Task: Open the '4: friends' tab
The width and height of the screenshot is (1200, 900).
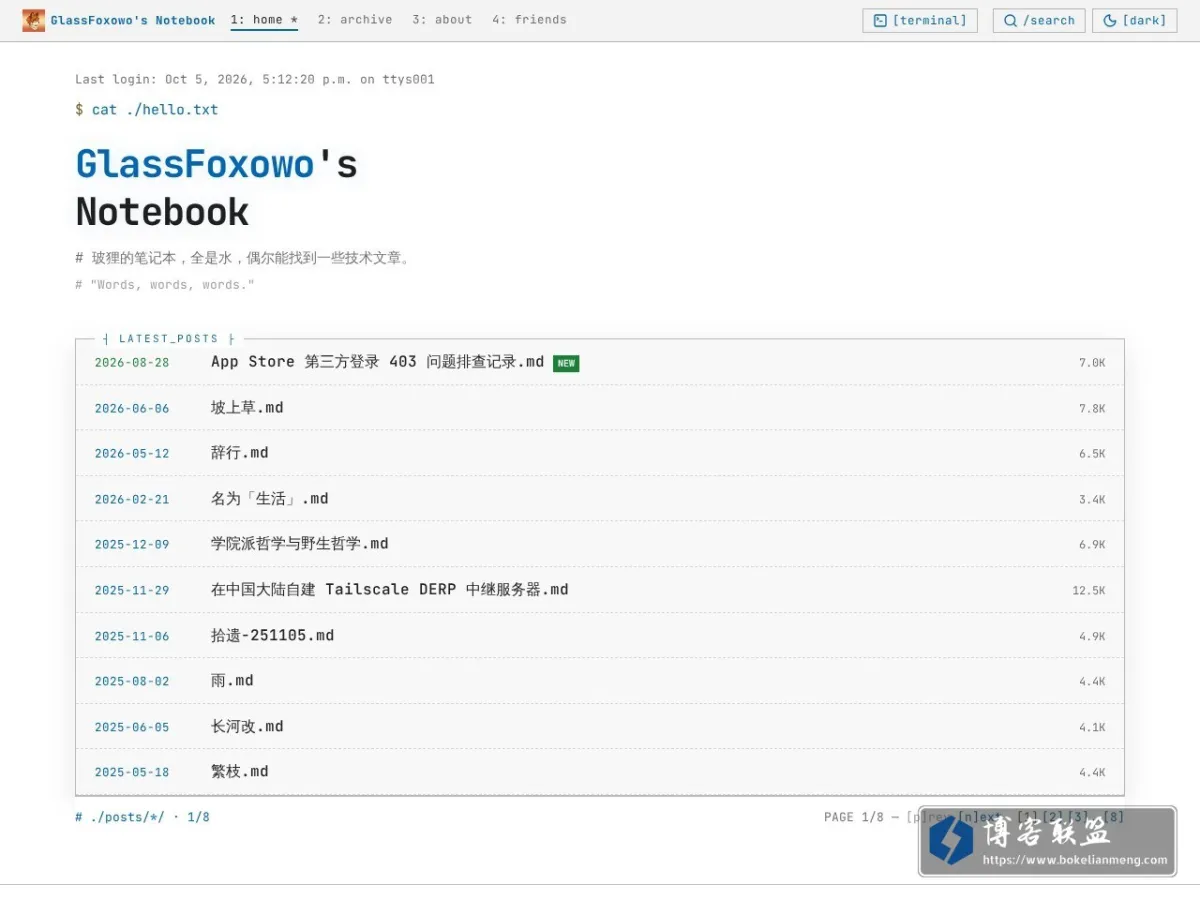Action: 529,20
